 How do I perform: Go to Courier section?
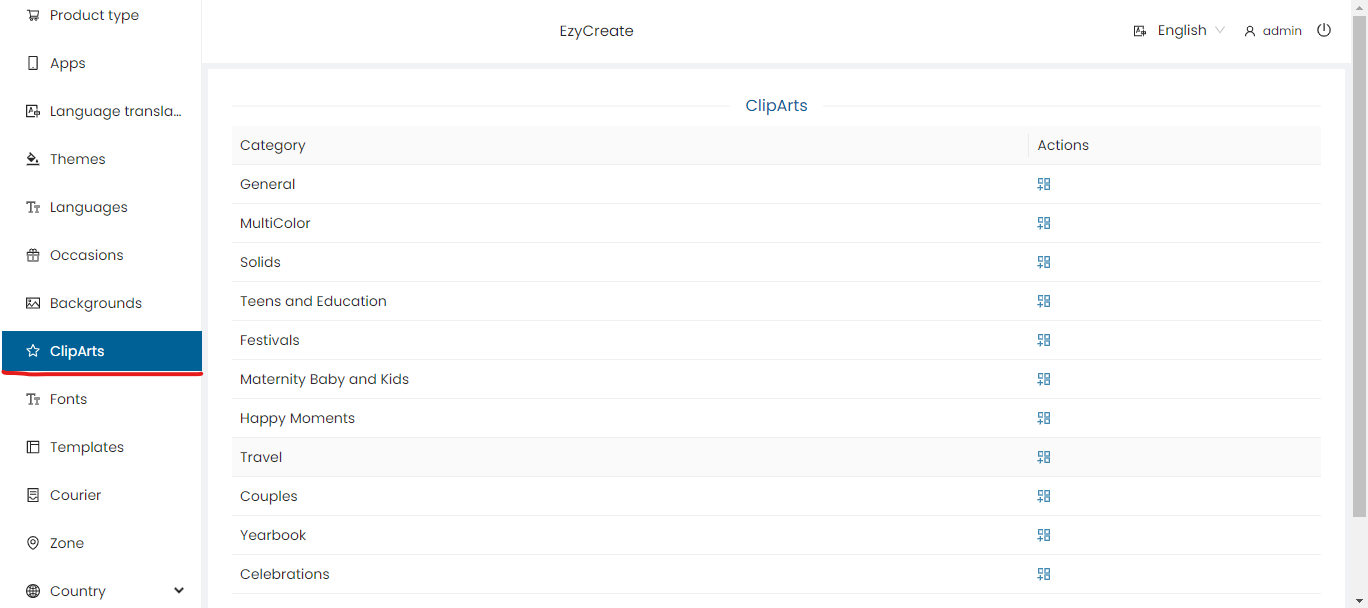(101, 495)
